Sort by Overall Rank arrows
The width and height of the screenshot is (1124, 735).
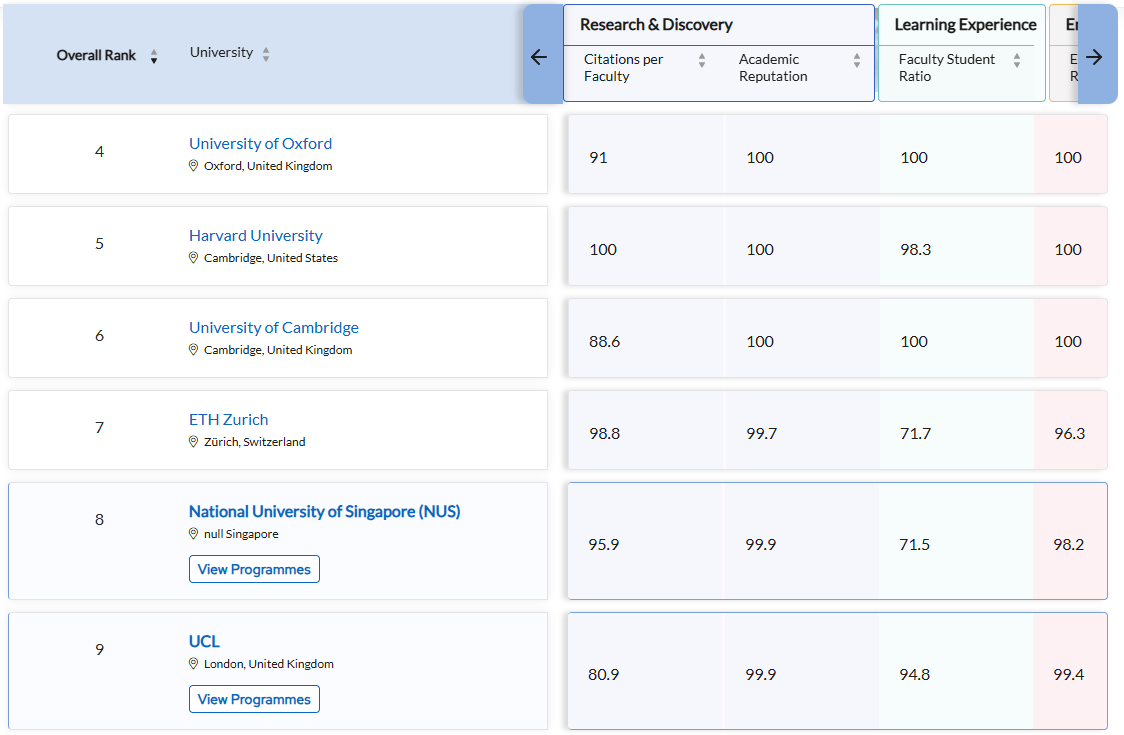click(154, 56)
